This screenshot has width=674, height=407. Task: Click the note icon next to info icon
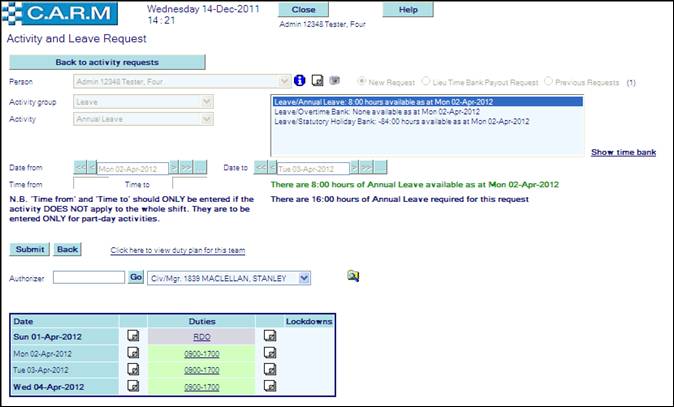click(317, 80)
